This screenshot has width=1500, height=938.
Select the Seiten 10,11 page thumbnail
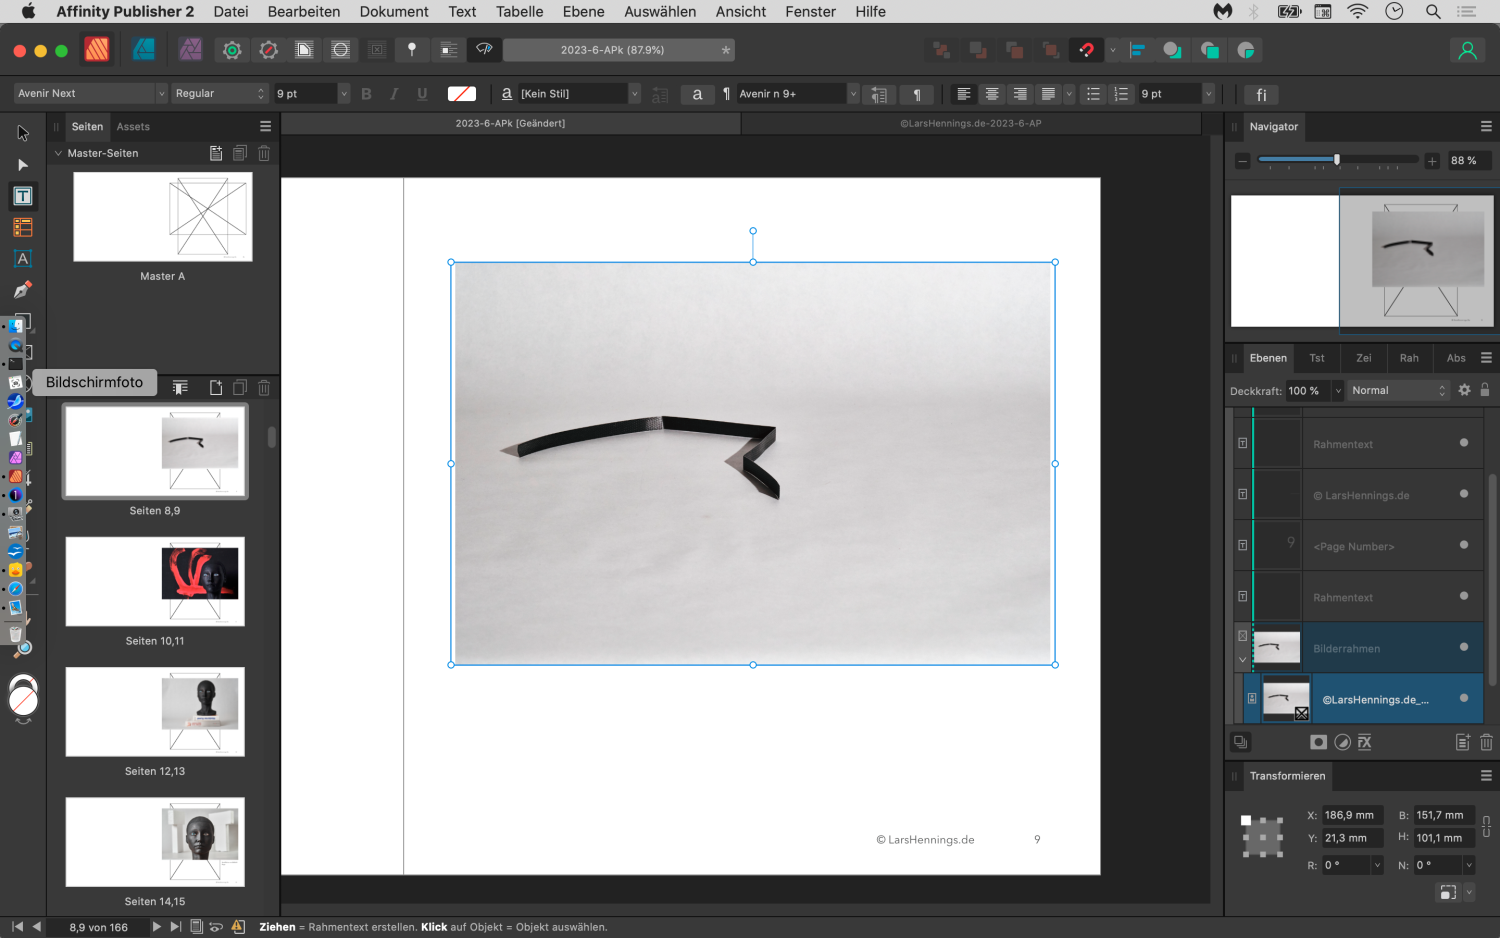click(x=155, y=582)
